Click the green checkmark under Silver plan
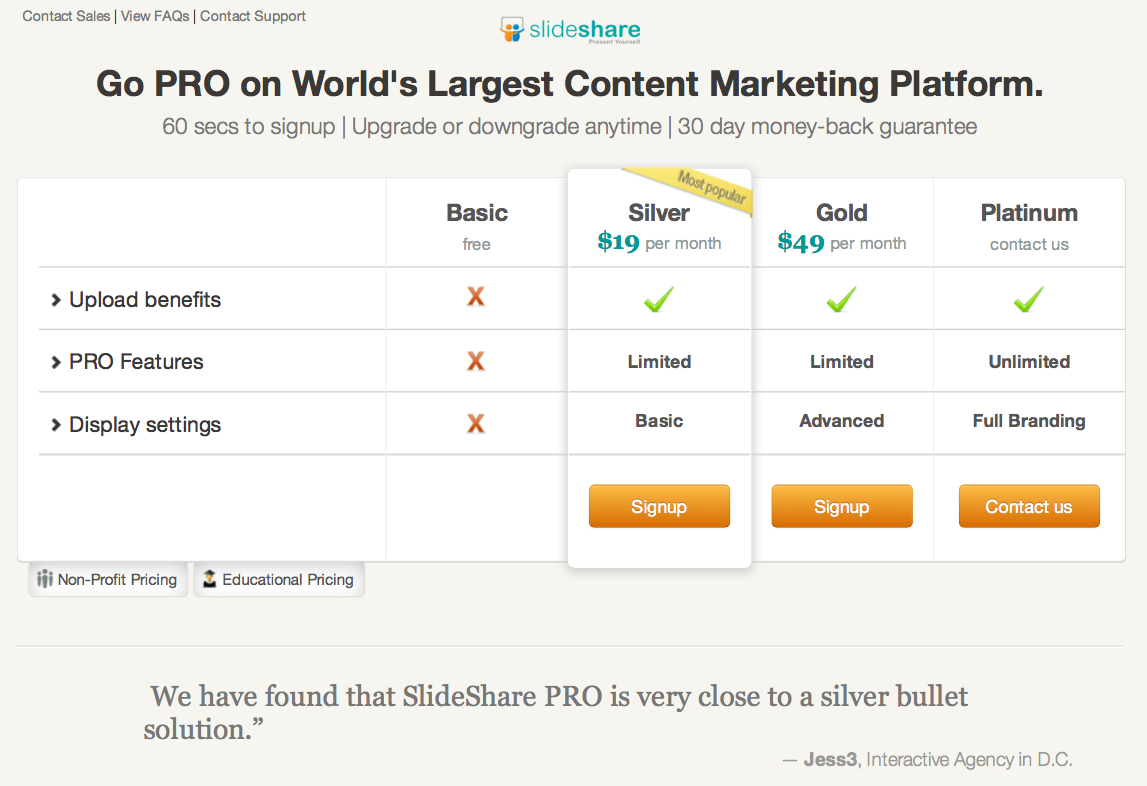The height and width of the screenshot is (786, 1147). (658, 299)
